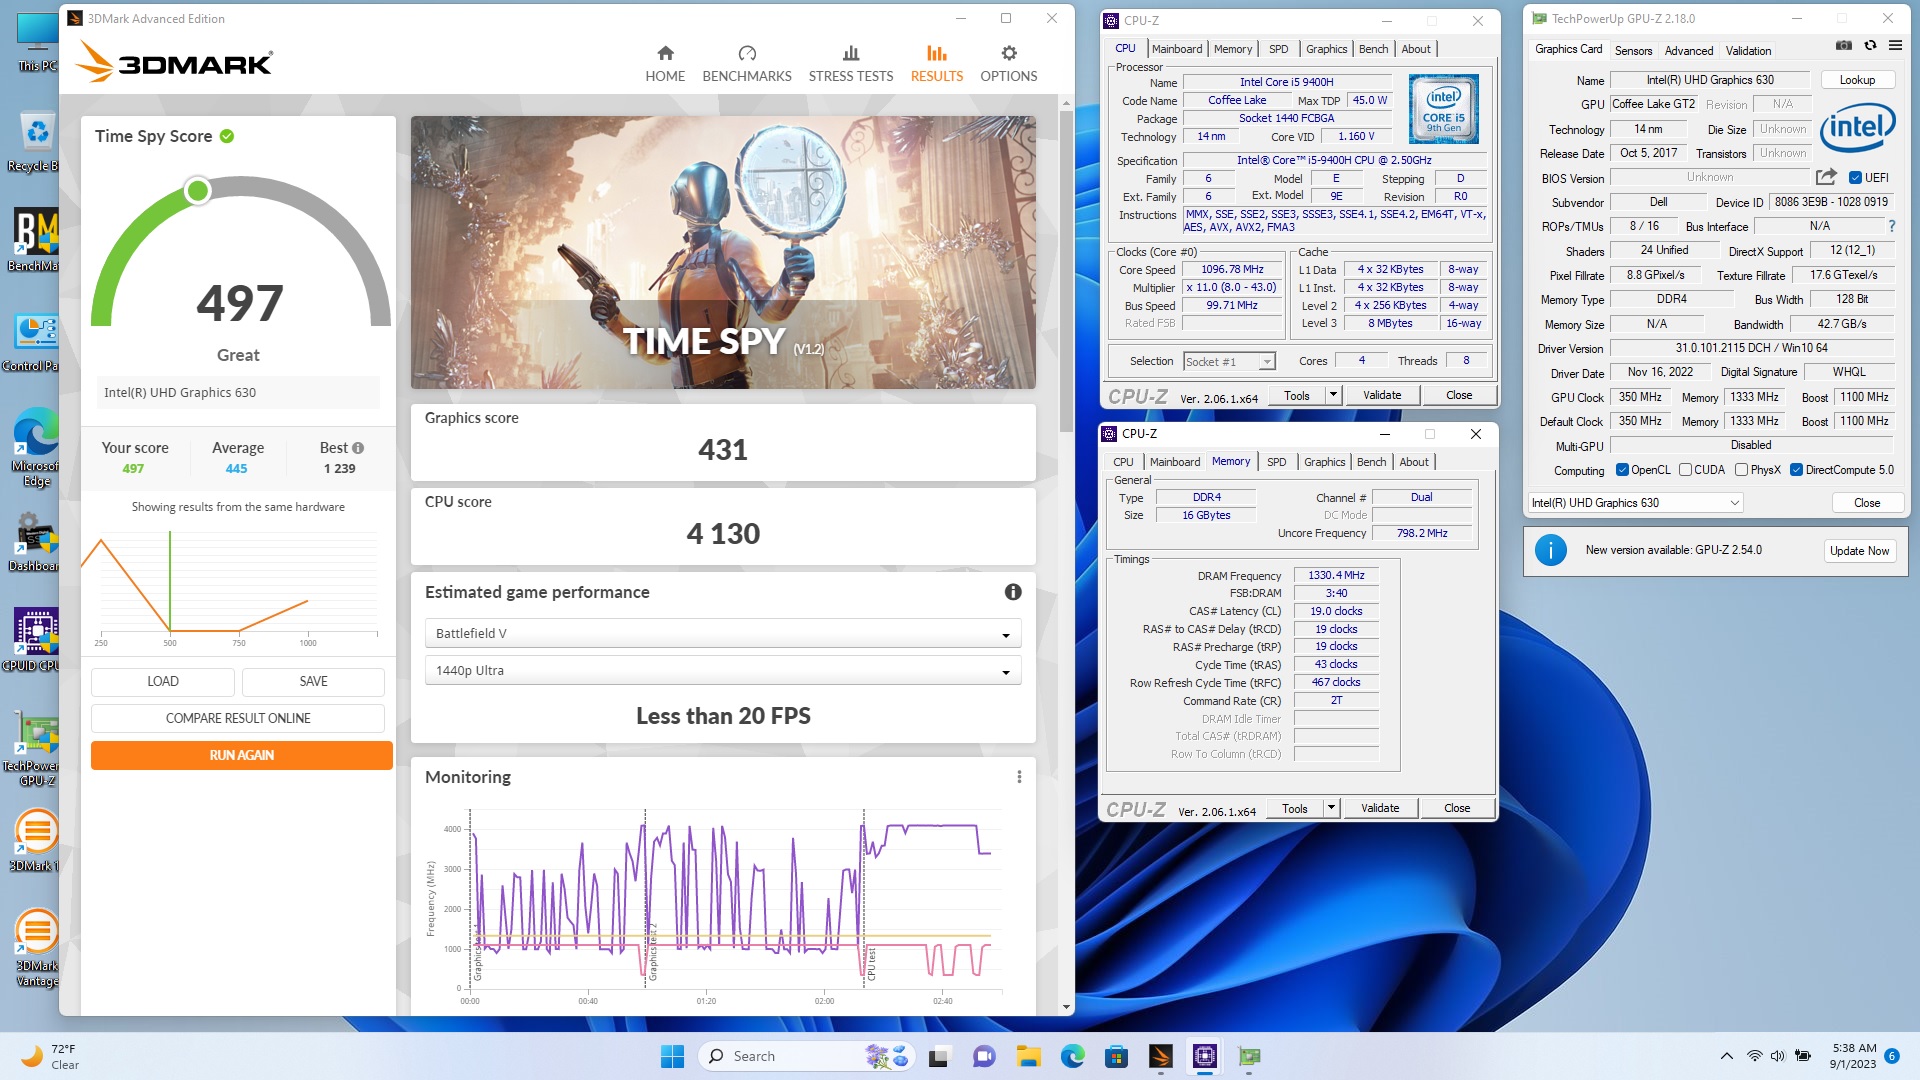The height and width of the screenshot is (1080, 1920).
Task: Click Update Now in GPU-Z
Action: 1859,551
